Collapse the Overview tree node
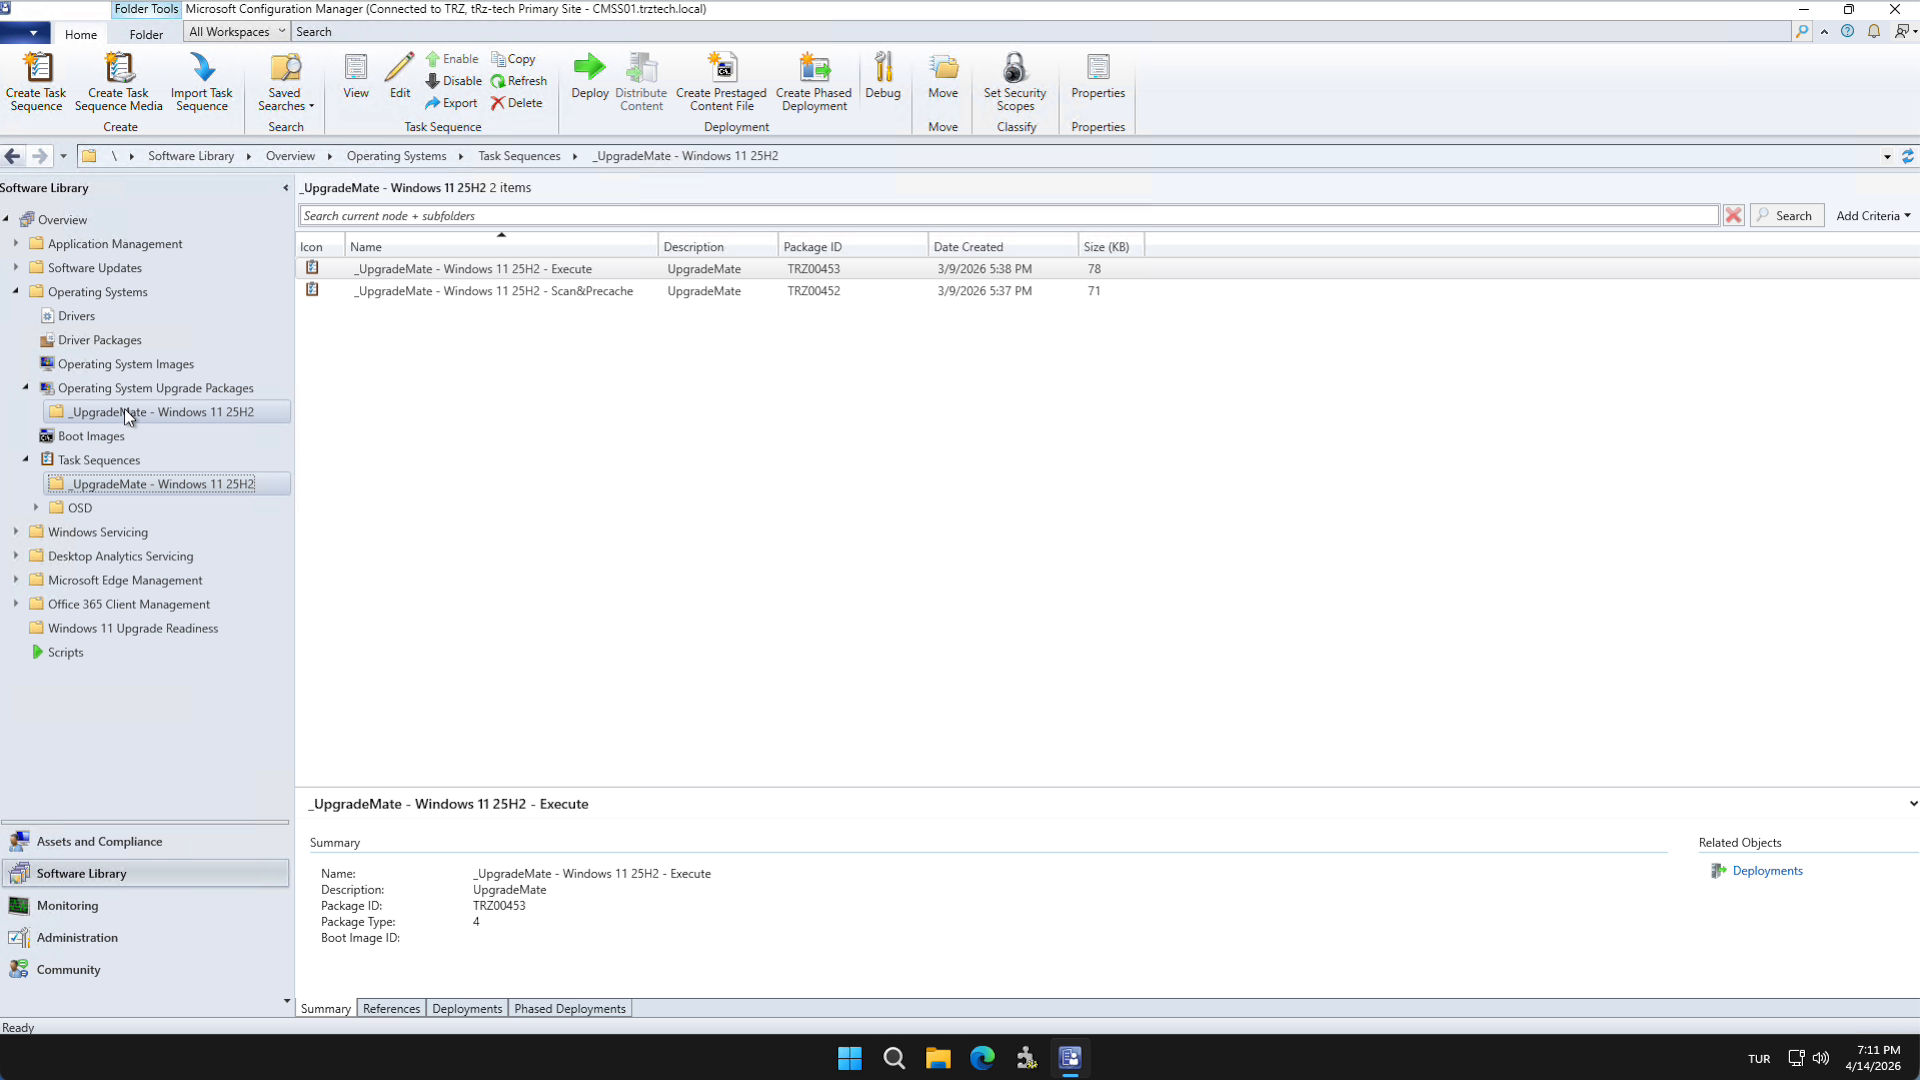Screen dimensions: 1920x1080 pos(6,219)
